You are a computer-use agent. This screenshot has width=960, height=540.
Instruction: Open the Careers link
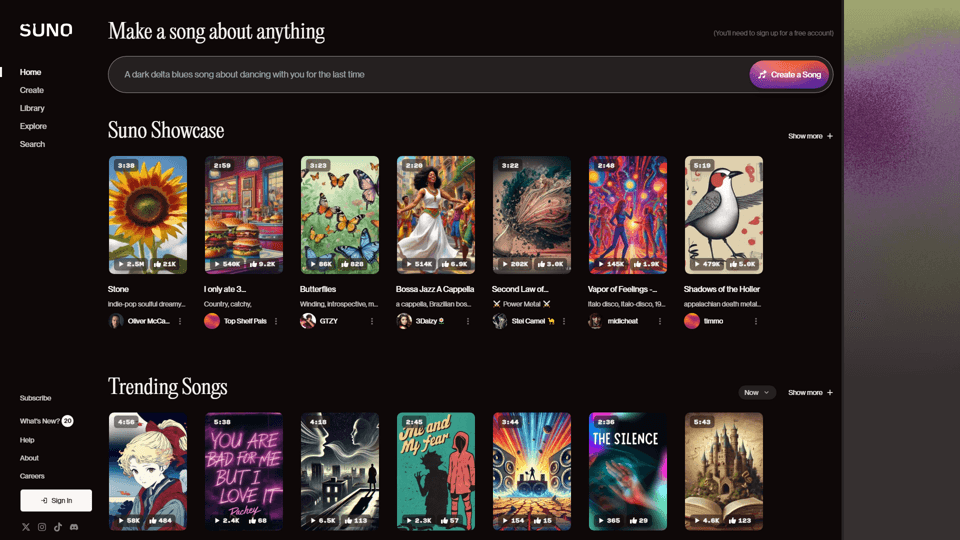(x=32, y=476)
